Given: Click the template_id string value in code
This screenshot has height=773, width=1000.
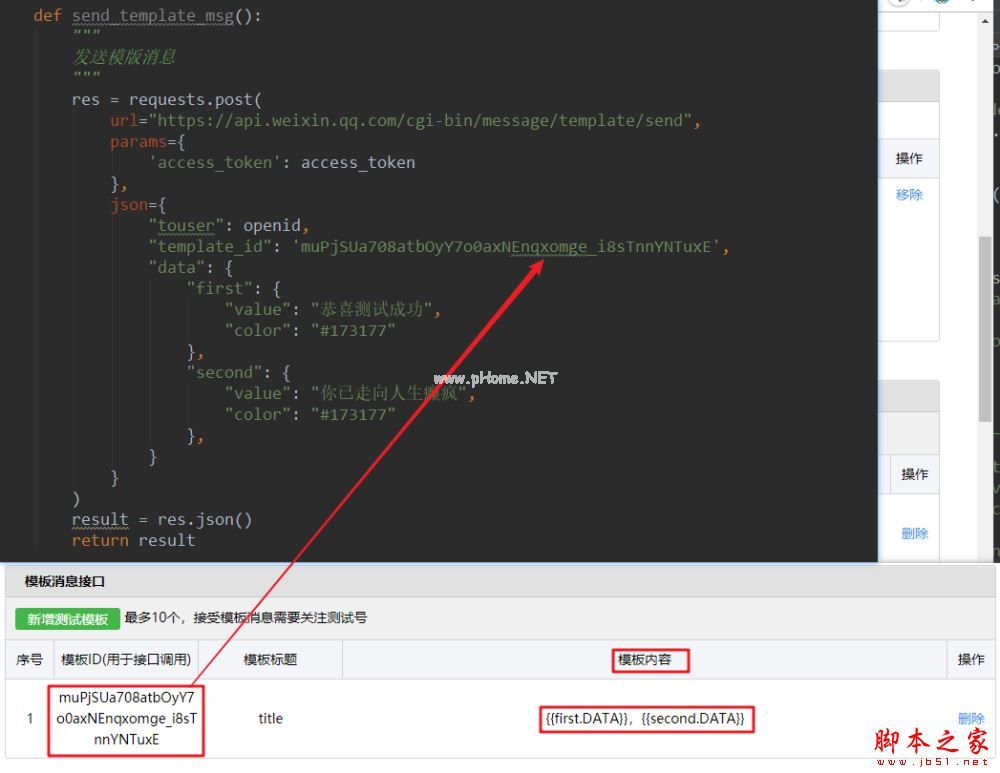Looking at the screenshot, I should 509,247.
